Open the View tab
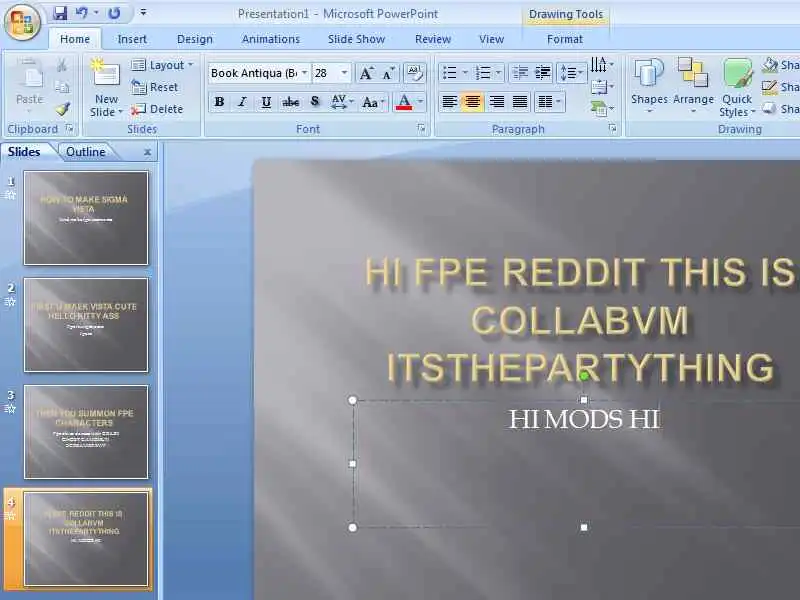The image size is (800, 600). tap(491, 39)
